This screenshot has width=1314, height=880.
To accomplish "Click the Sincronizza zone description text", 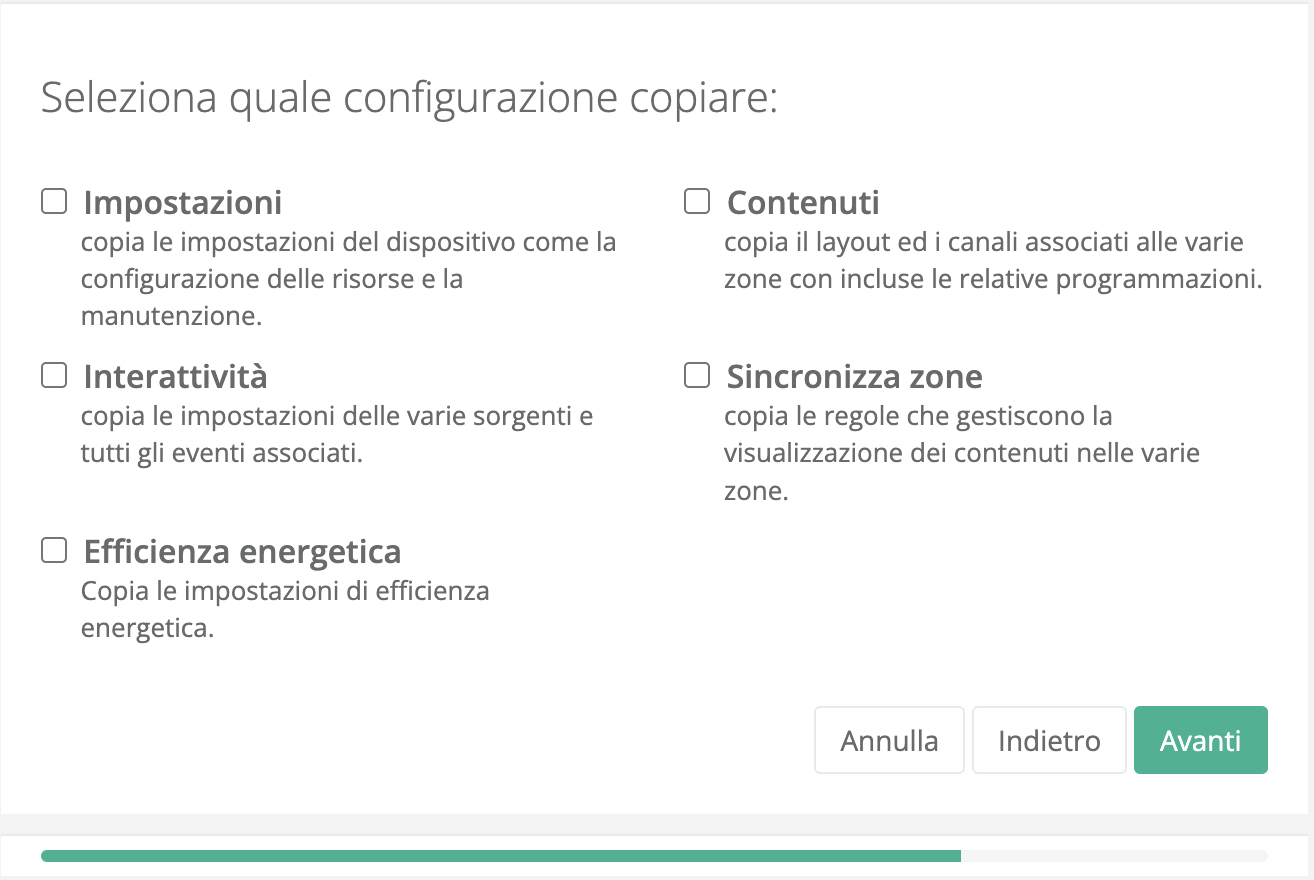I will [x=960, y=452].
